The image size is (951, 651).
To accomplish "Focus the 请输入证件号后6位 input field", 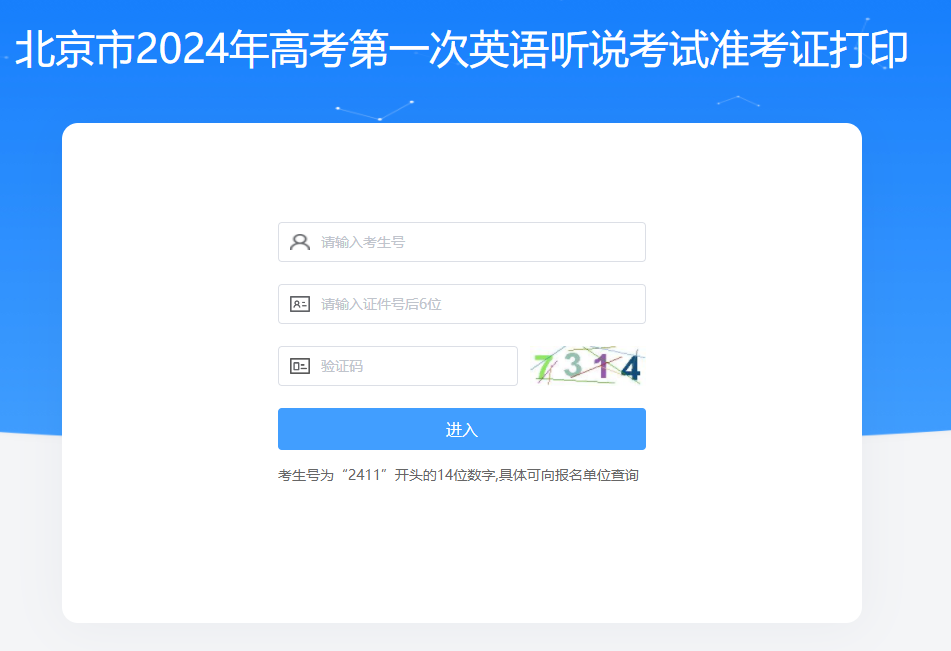I will coord(462,304).
